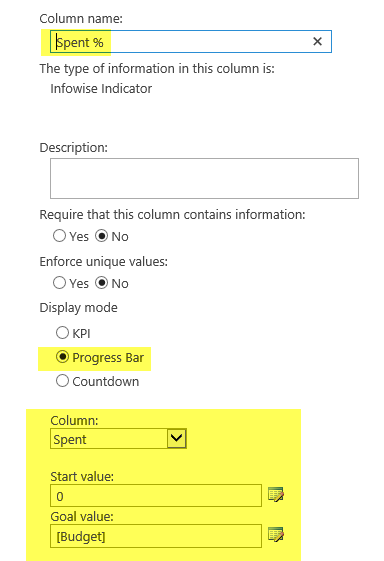Click the Goal value label
The image size is (384, 561).
click(82, 516)
